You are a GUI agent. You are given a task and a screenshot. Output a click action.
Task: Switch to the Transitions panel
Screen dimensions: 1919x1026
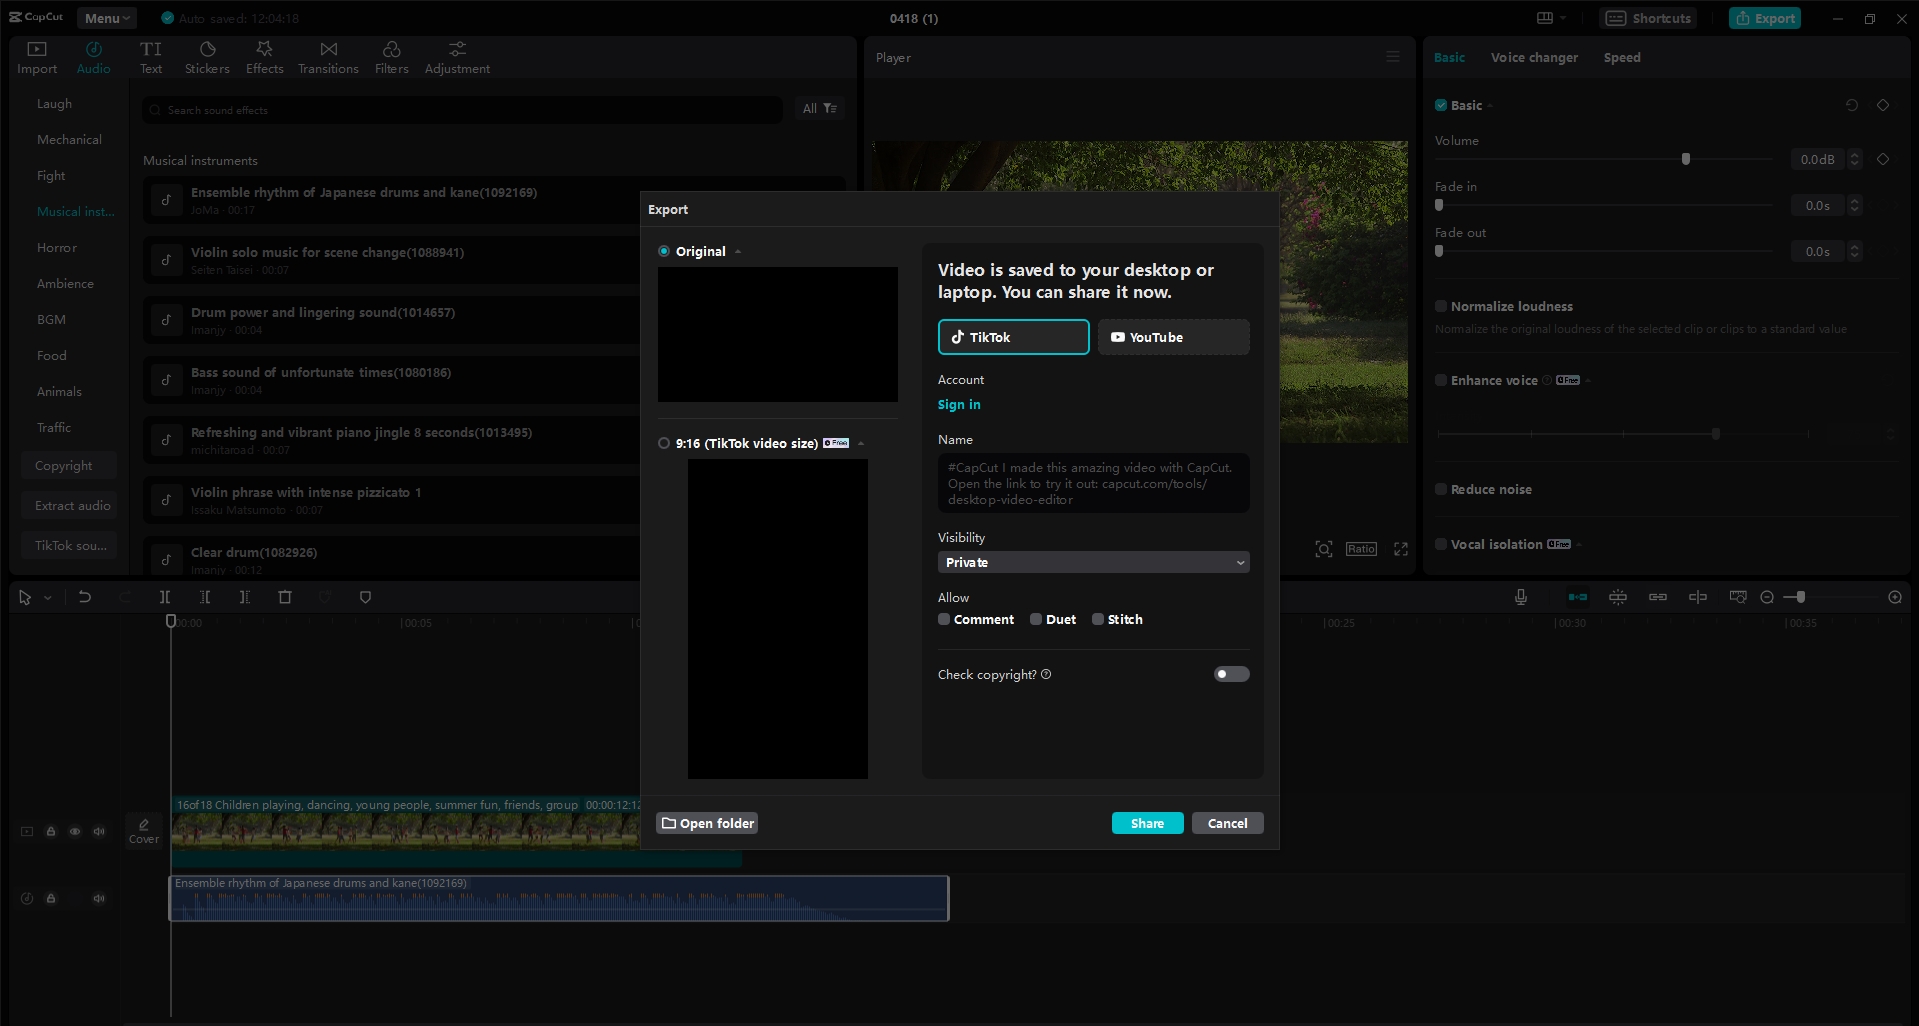(328, 55)
